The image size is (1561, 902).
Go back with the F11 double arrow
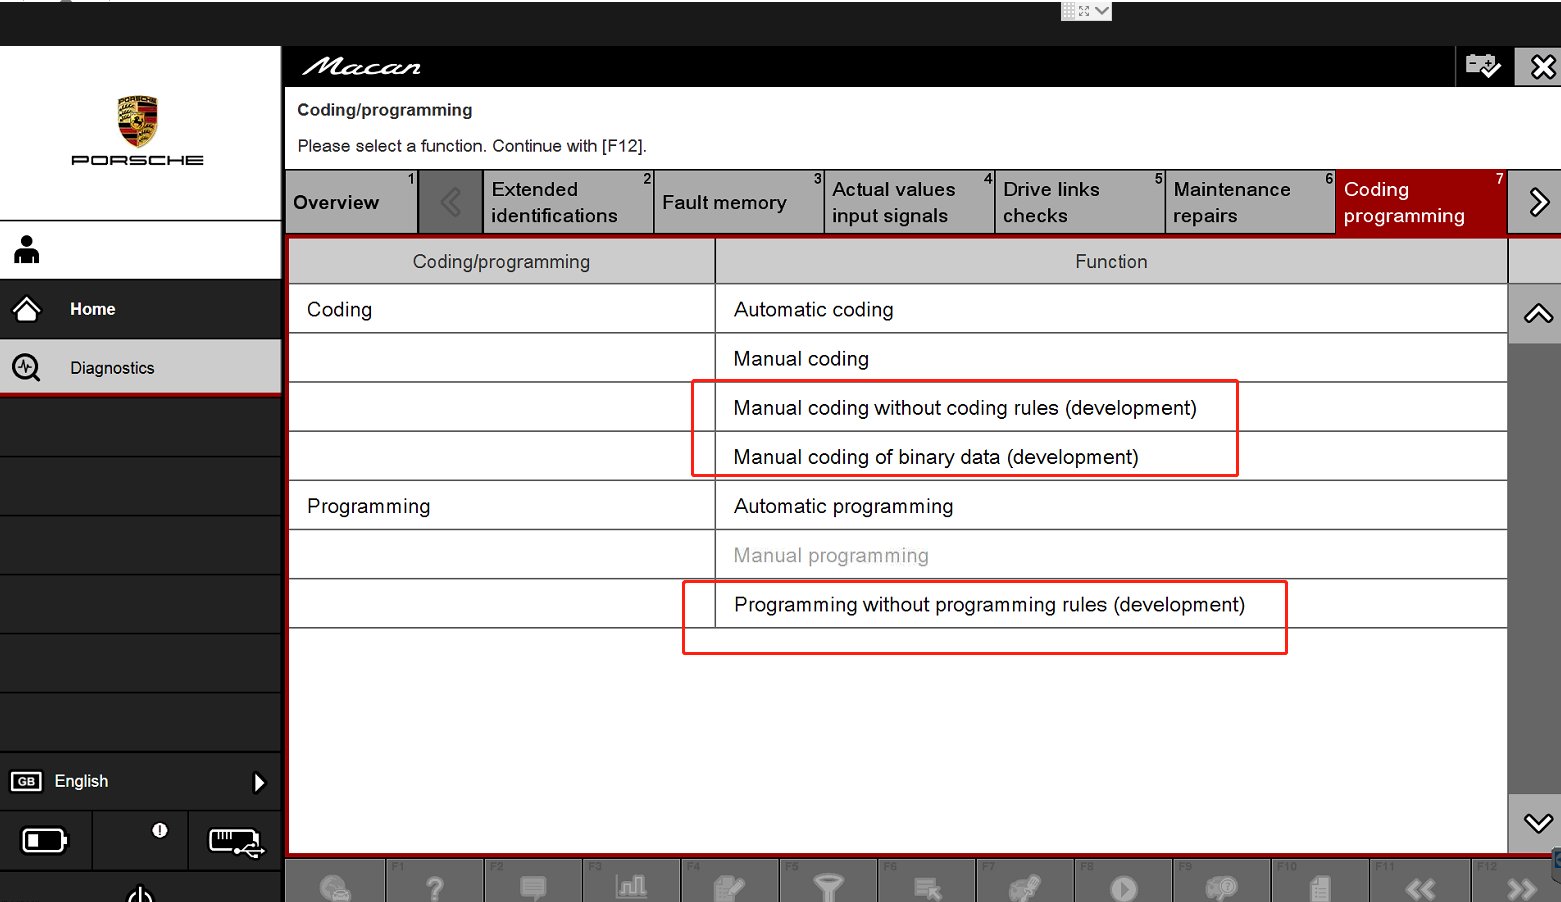pos(1420,889)
